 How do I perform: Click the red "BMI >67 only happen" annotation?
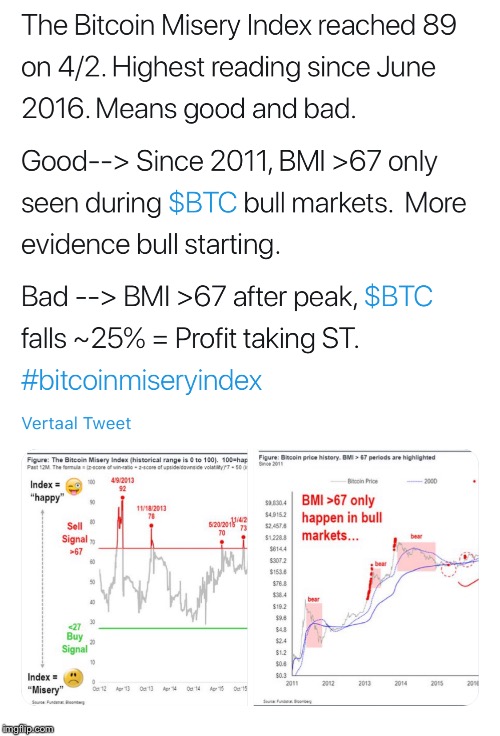tap(342, 518)
